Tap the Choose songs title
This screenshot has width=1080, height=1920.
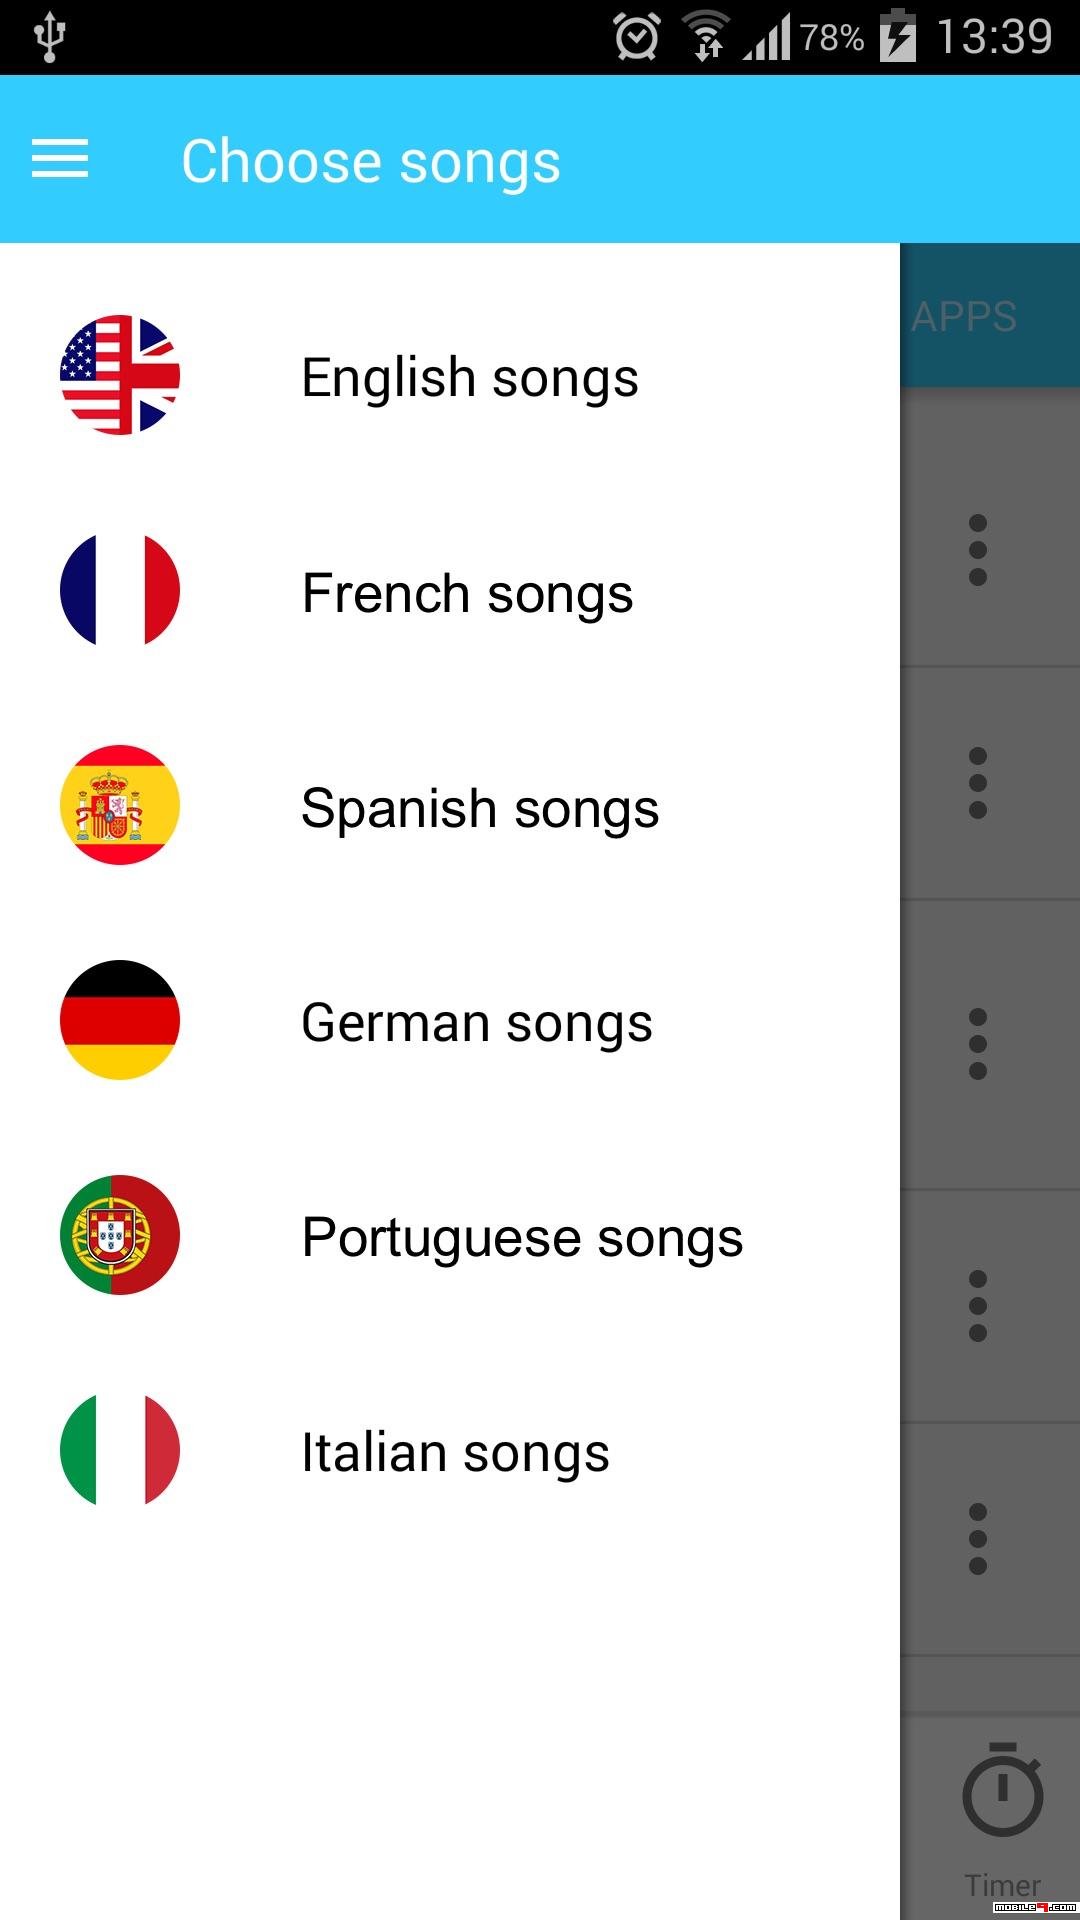[x=370, y=161]
